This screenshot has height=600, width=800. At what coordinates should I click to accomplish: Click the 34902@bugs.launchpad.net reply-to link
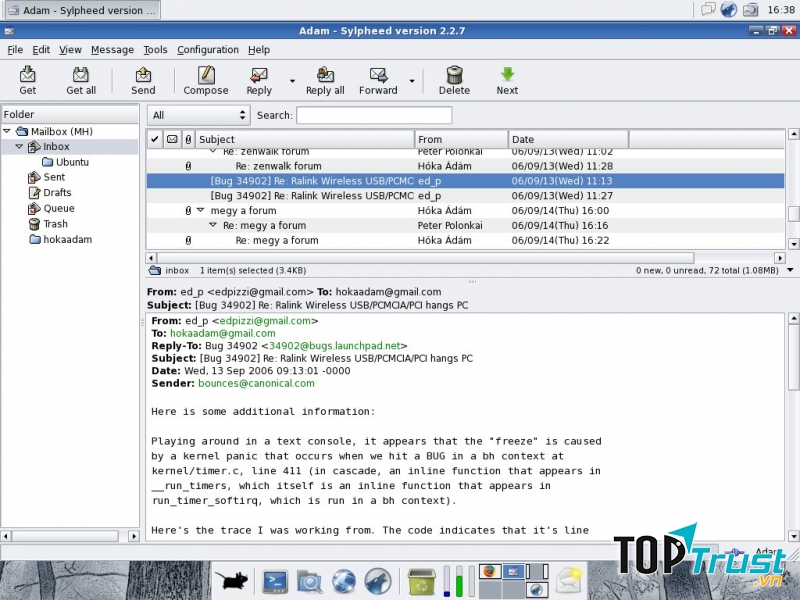(x=335, y=346)
